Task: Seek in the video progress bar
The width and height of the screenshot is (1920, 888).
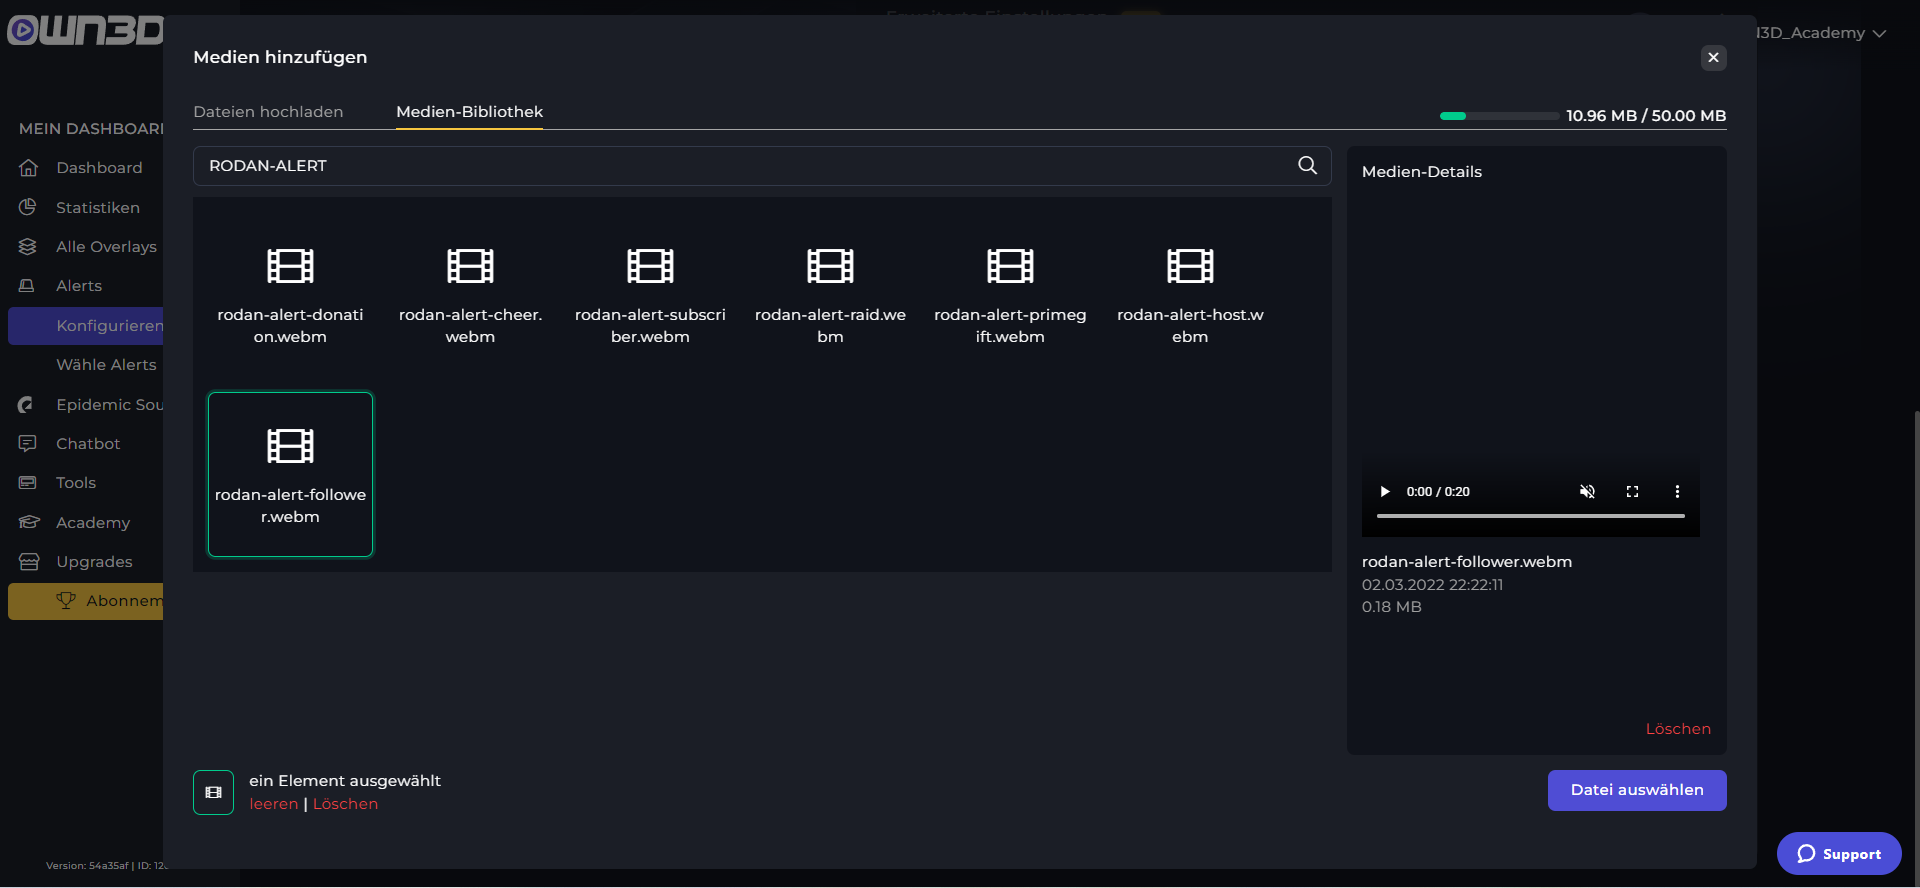Action: [x=1530, y=516]
